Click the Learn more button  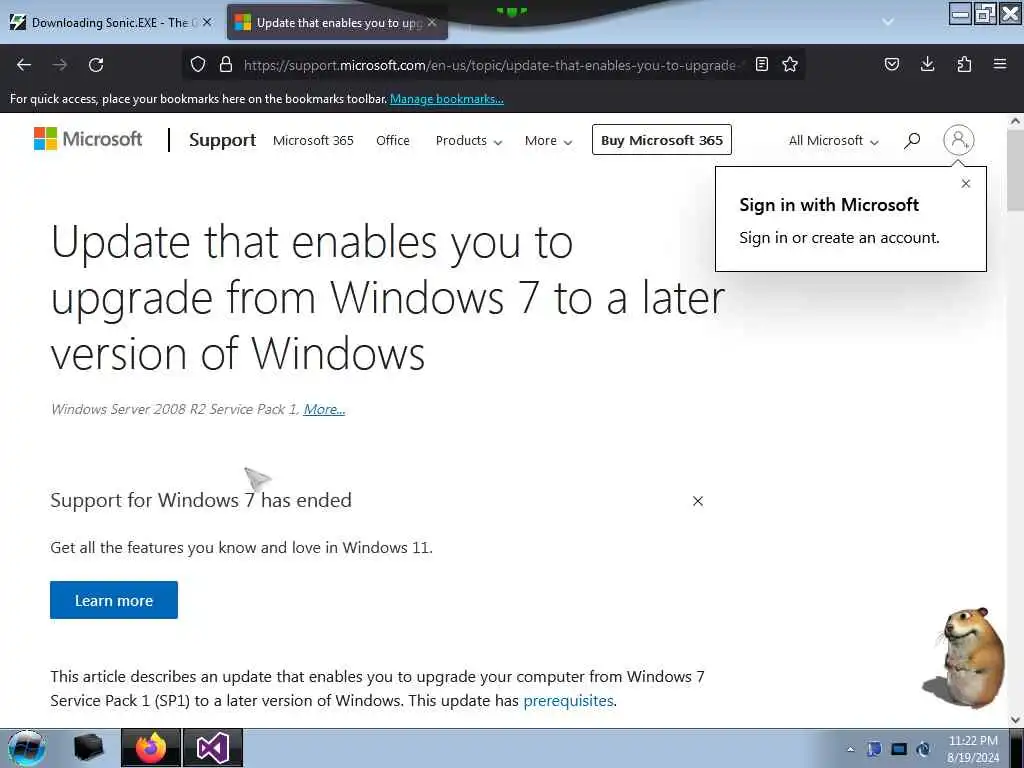click(x=114, y=600)
